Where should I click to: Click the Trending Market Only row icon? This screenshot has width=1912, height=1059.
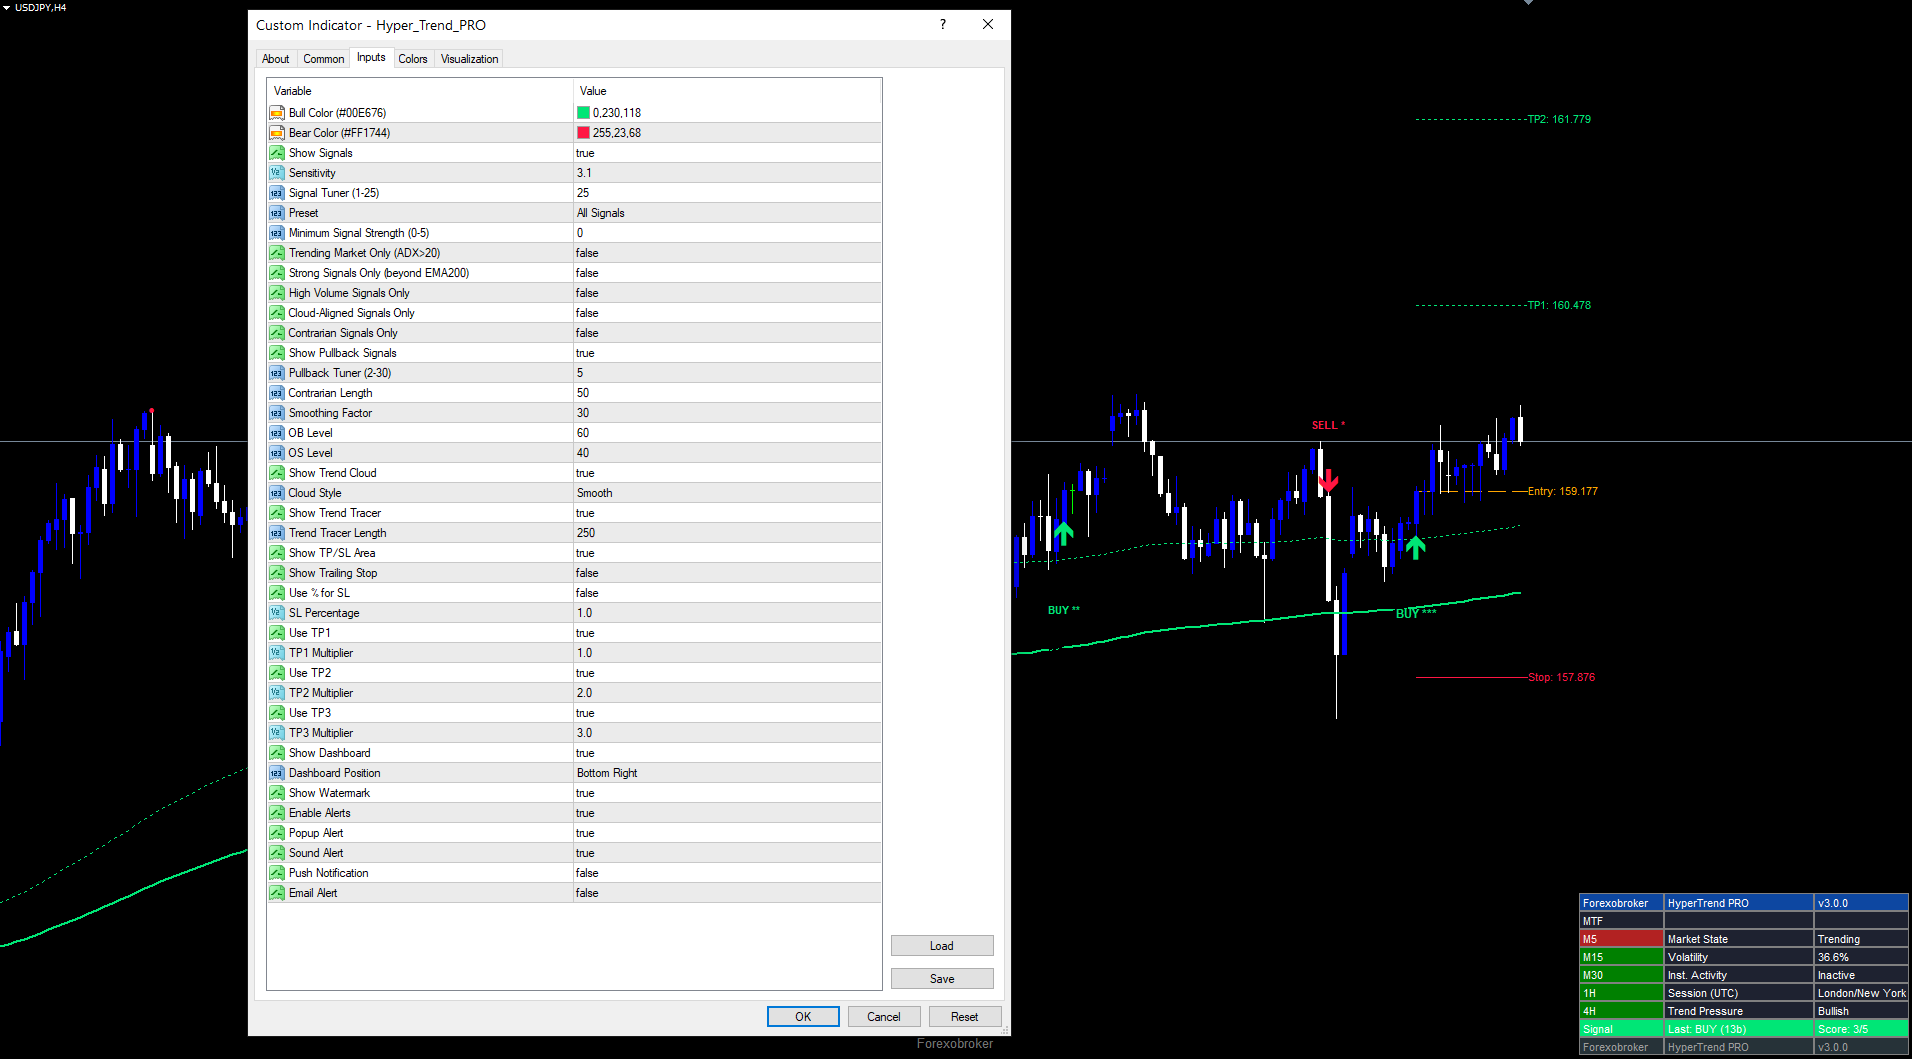pos(277,253)
